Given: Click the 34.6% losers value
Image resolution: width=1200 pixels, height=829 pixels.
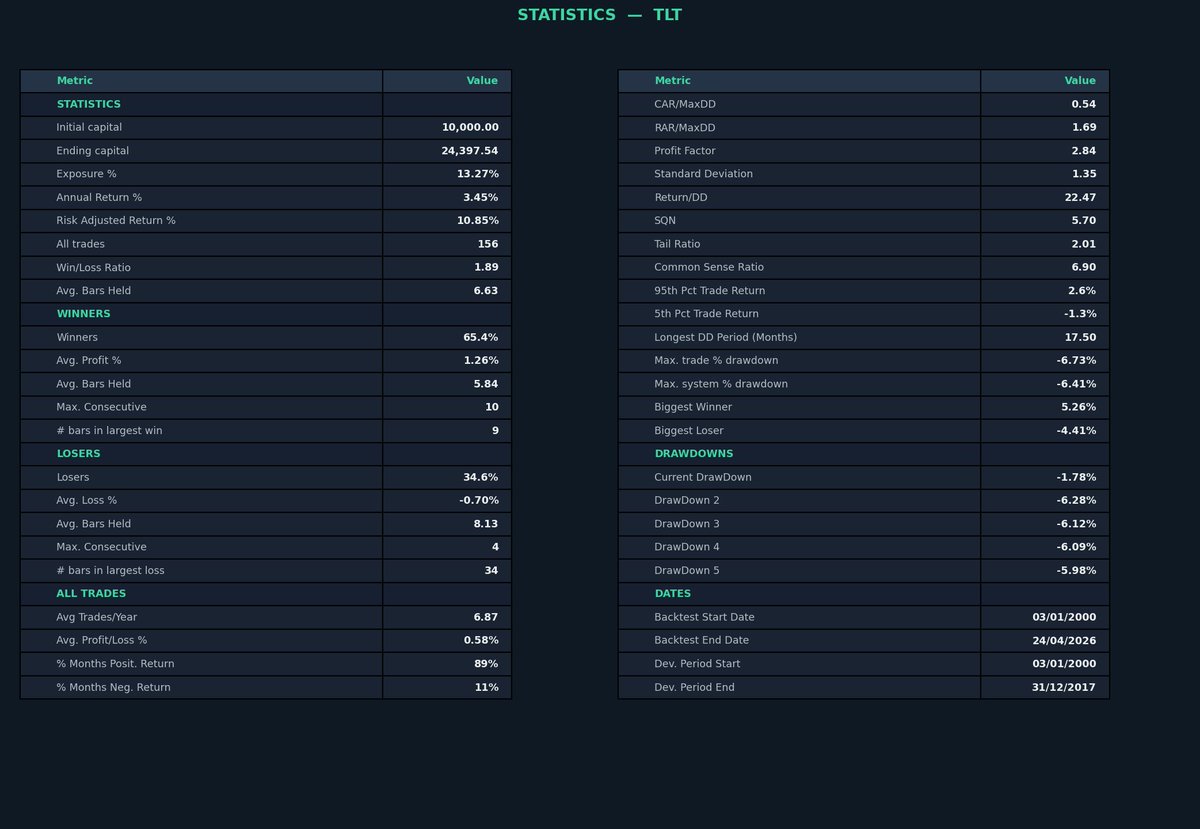Looking at the screenshot, I should pyautogui.click(x=481, y=478).
